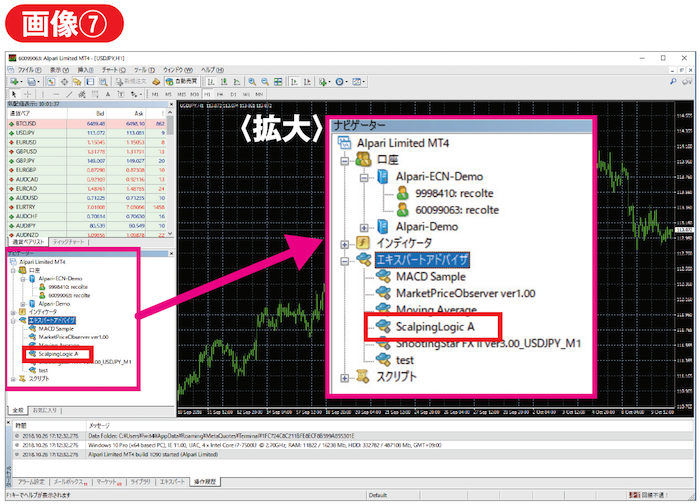Select MACD Sample in small Navigator
Screen dimensions: 700x504
(x=56, y=329)
